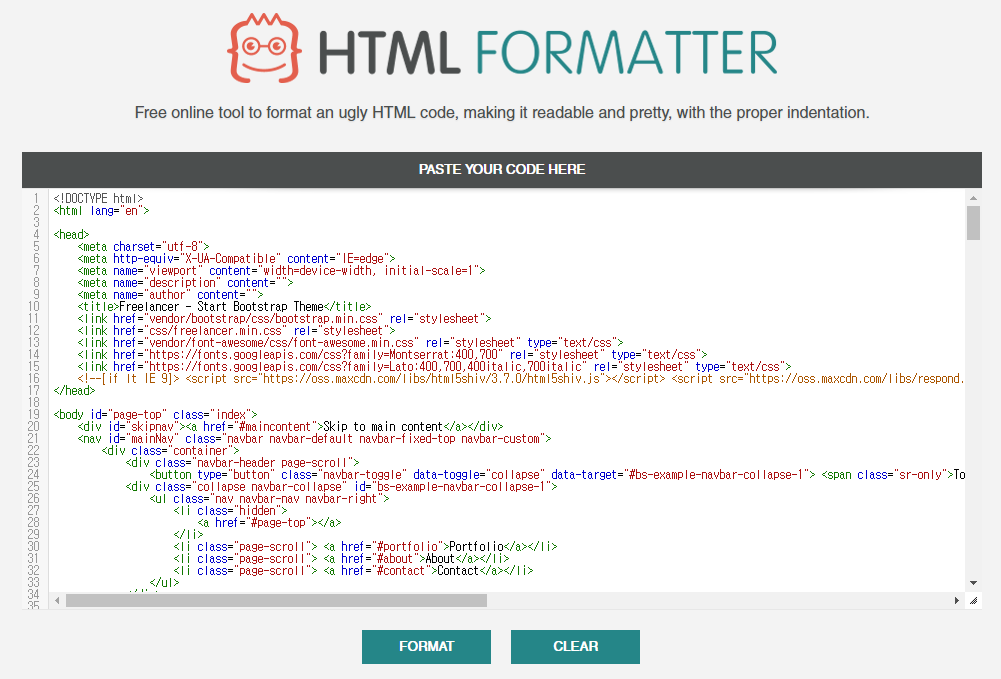The width and height of the screenshot is (1001, 679).
Task: Click the nav id="mainNav" line
Action: 315,438
